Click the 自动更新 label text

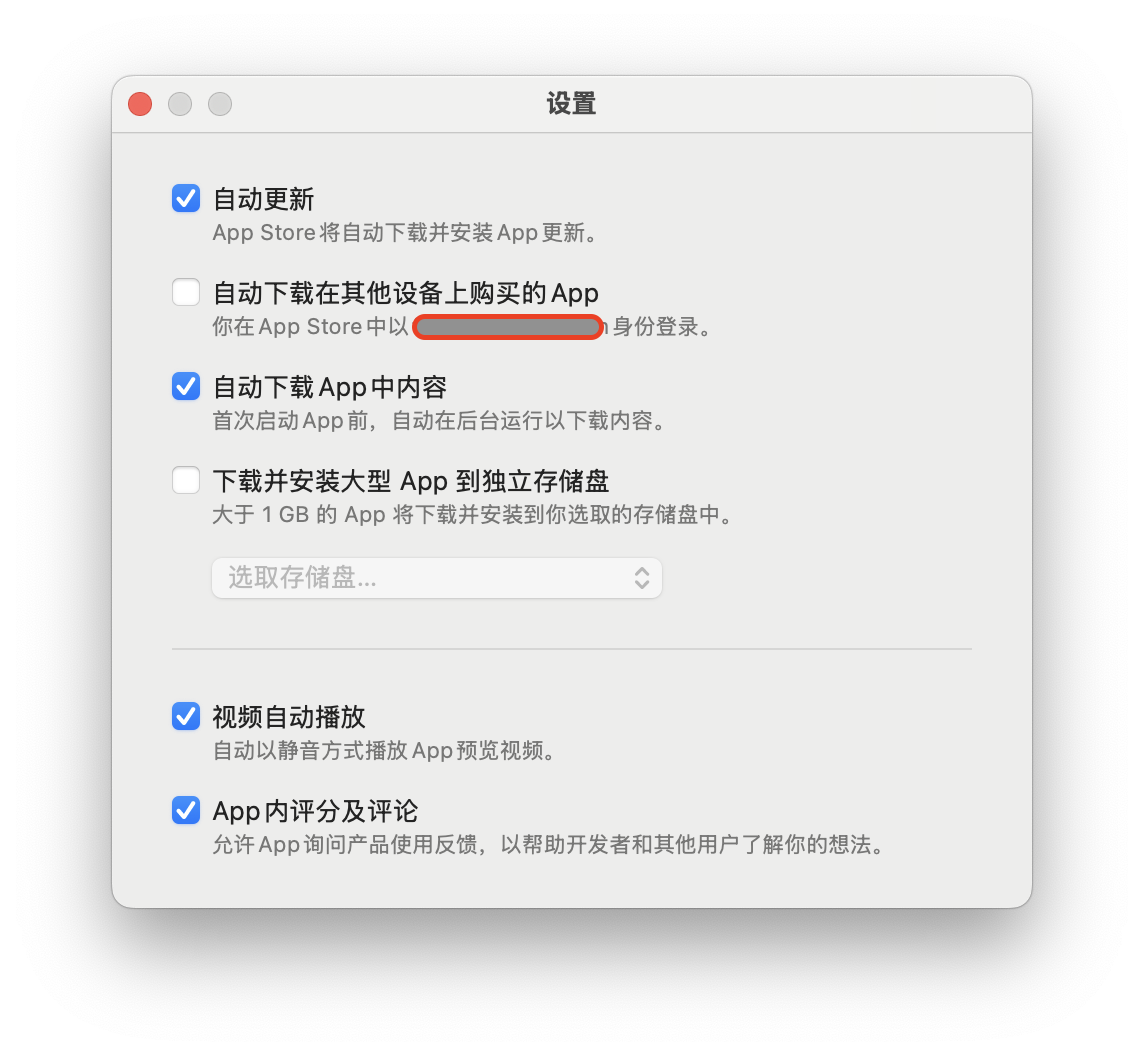tap(263, 199)
